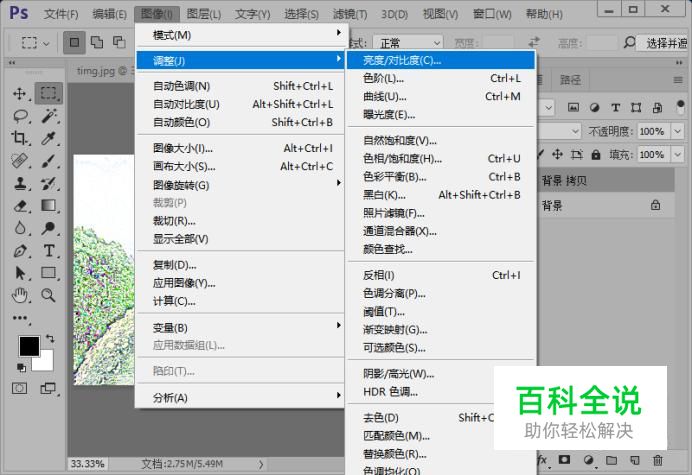The height and width of the screenshot is (475, 692).
Task: Select the Gradient tool
Action: [x=49, y=206]
